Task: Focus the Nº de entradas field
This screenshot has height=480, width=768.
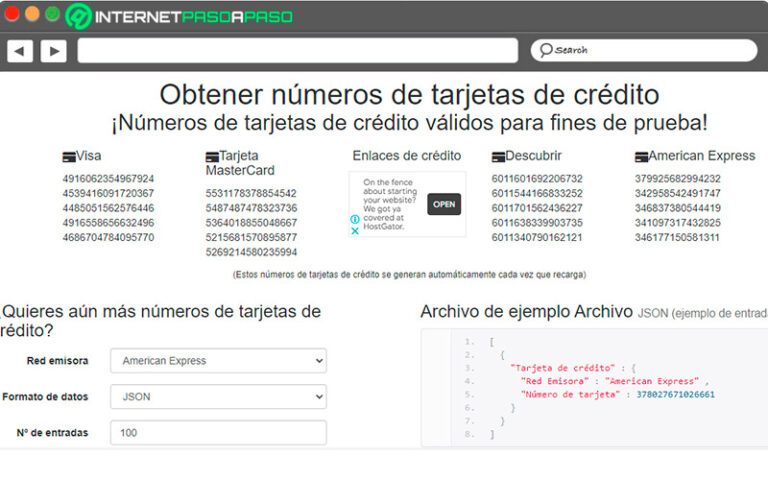Action: pos(218,433)
